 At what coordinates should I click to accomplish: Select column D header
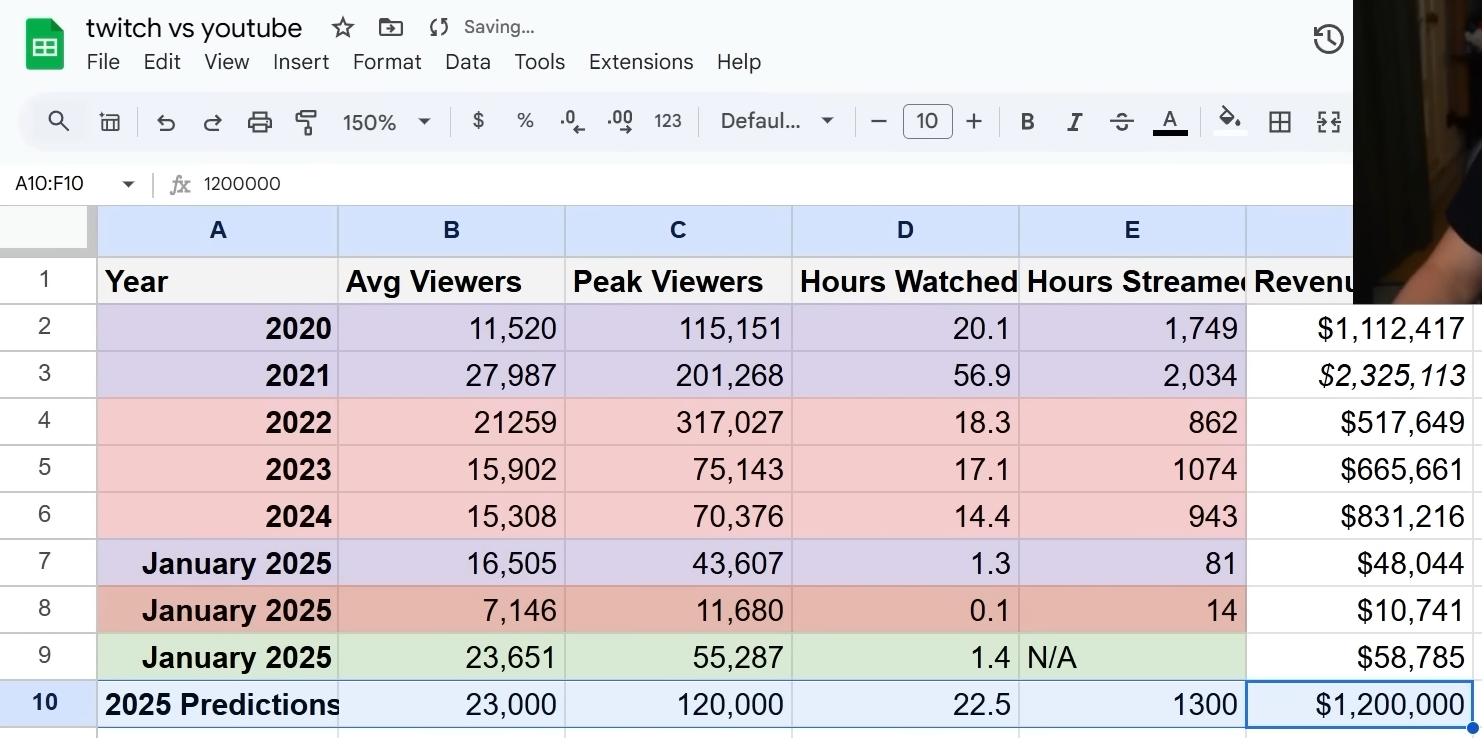(x=906, y=231)
